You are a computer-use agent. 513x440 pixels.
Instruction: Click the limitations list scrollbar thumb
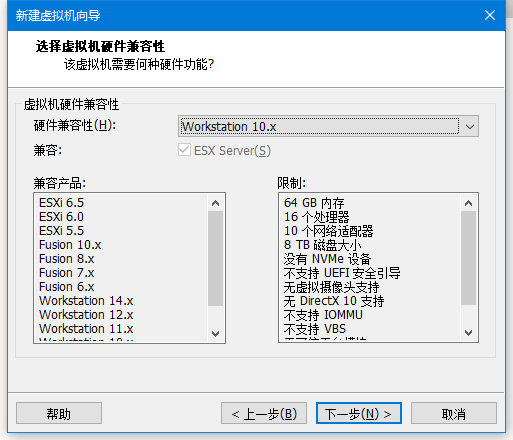click(x=469, y=258)
